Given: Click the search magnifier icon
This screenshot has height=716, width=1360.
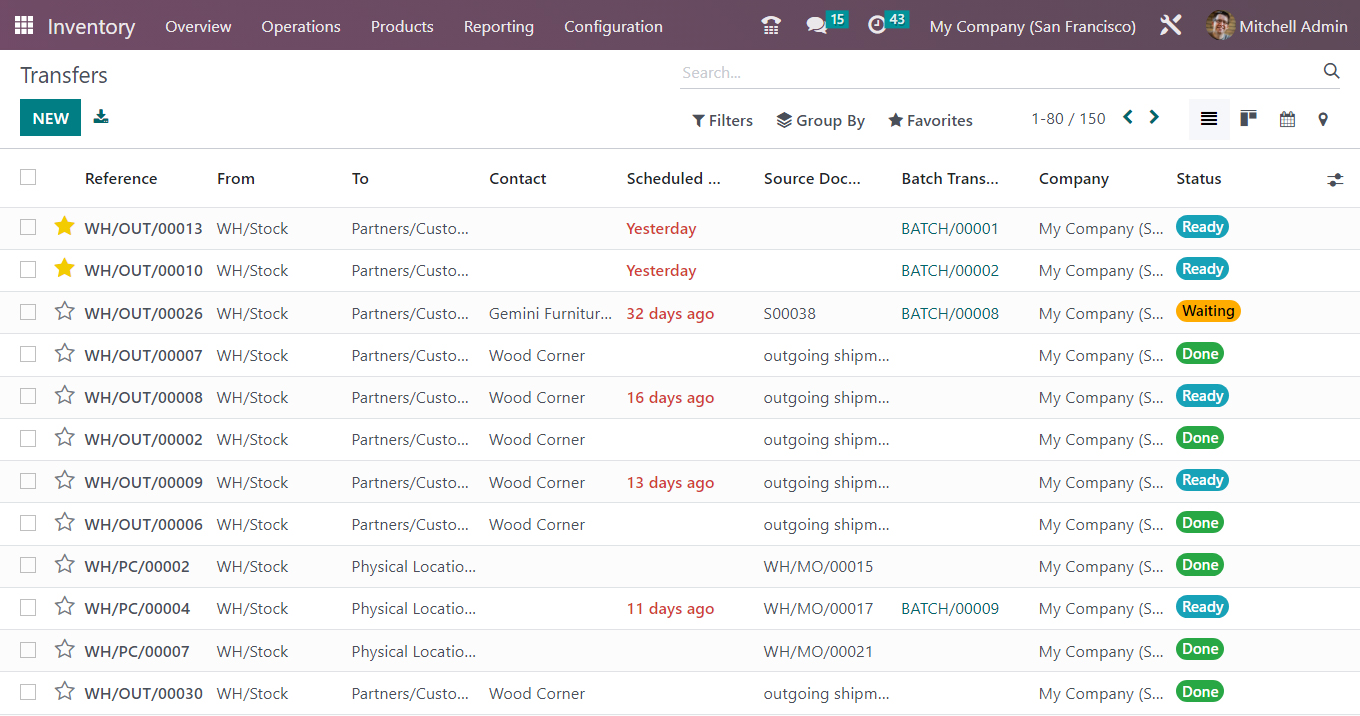Looking at the screenshot, I should (x=1331, y=71).
